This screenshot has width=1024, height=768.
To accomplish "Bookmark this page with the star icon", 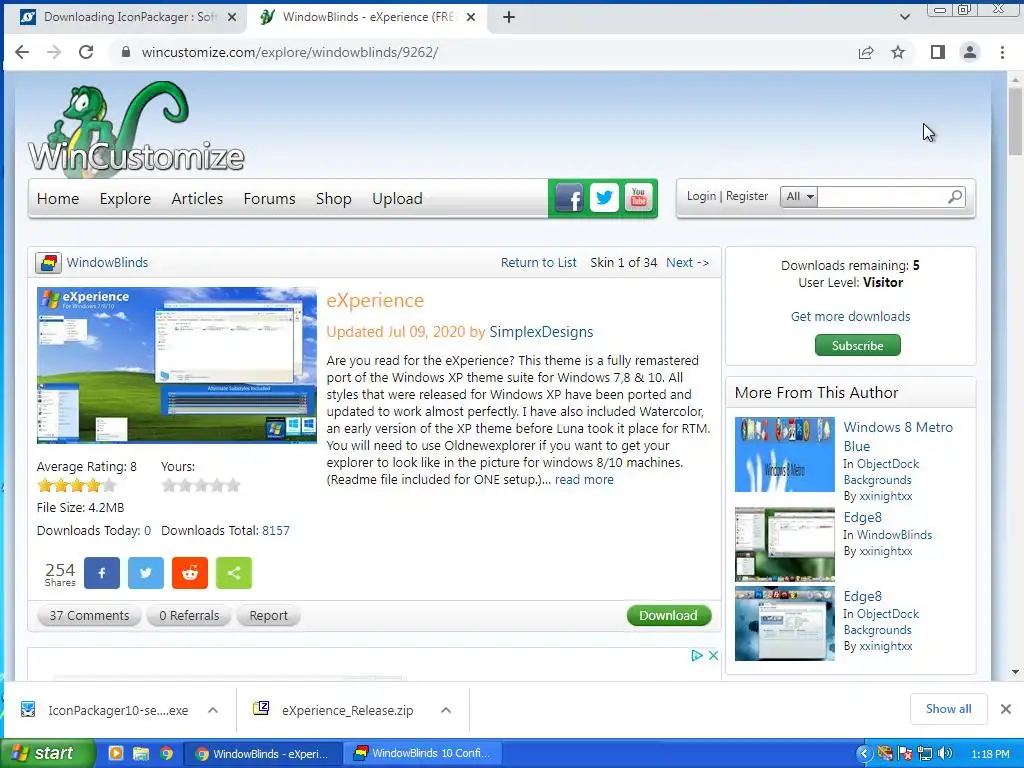I will point(898,52).
